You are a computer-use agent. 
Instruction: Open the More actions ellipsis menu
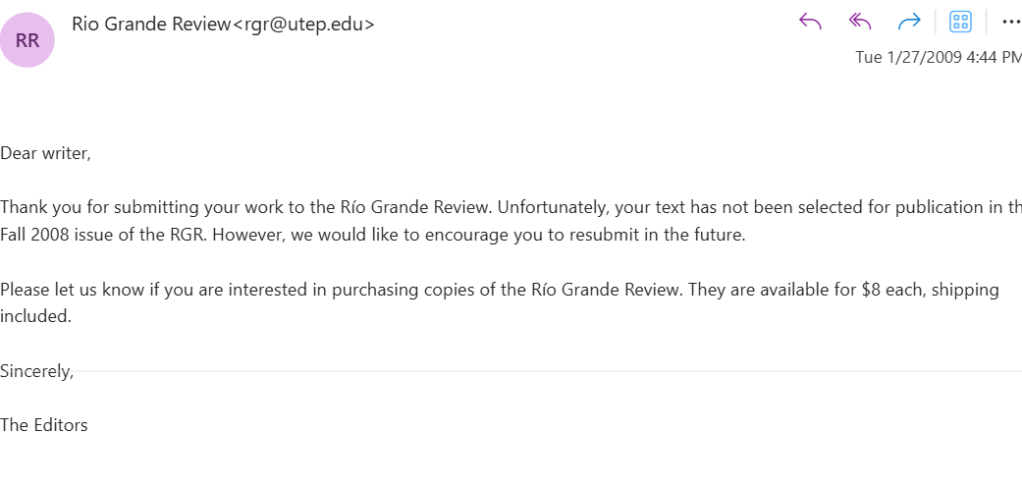[1010, 22]
